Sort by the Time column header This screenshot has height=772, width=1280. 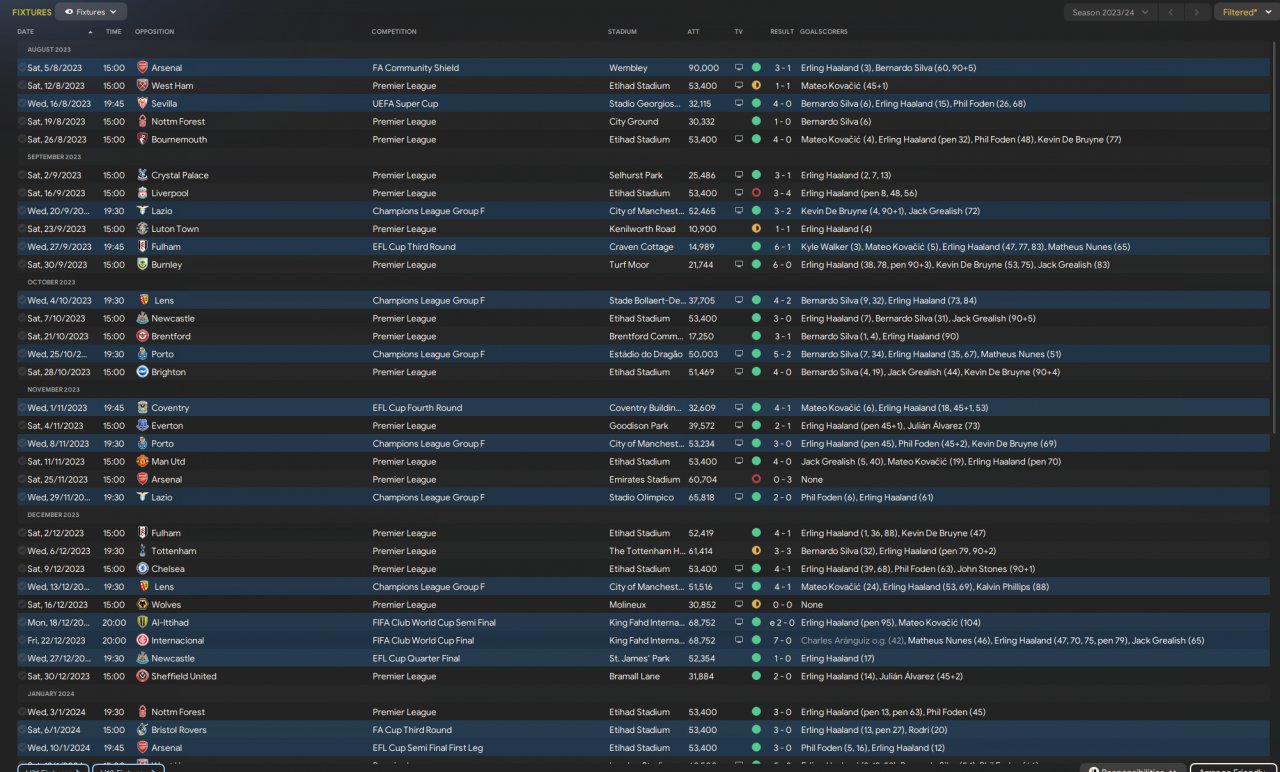coord(114,32)
